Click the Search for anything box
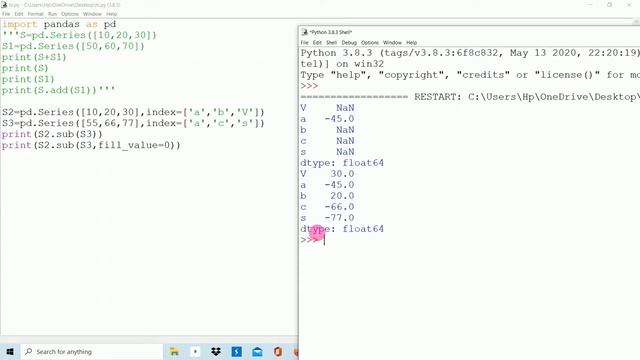Screen dimensions: 640x360 92,351
